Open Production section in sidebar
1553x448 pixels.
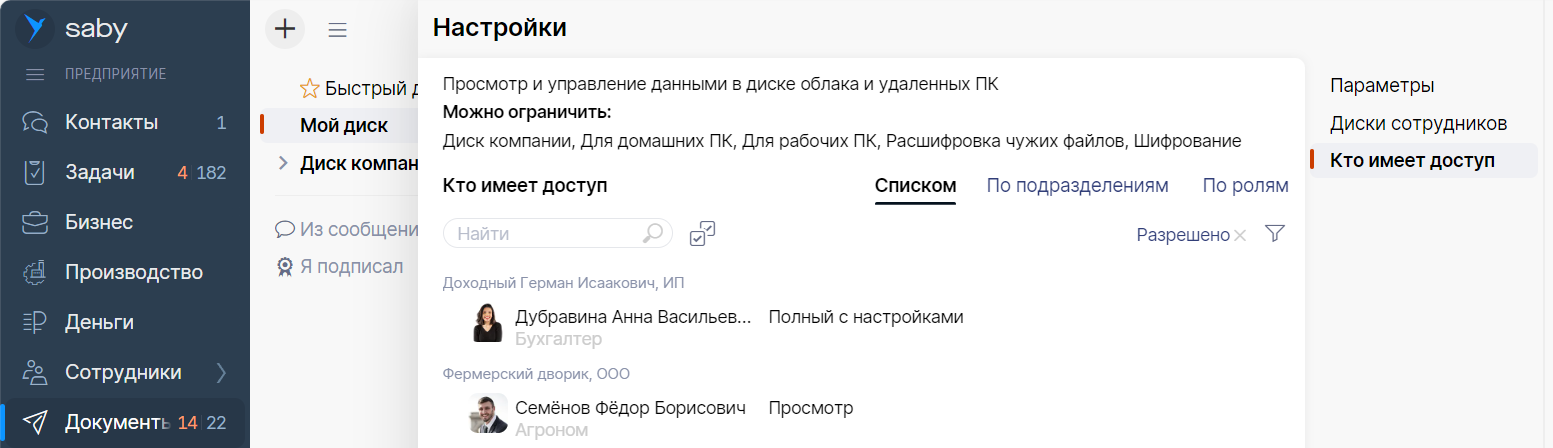coord(133,272)
